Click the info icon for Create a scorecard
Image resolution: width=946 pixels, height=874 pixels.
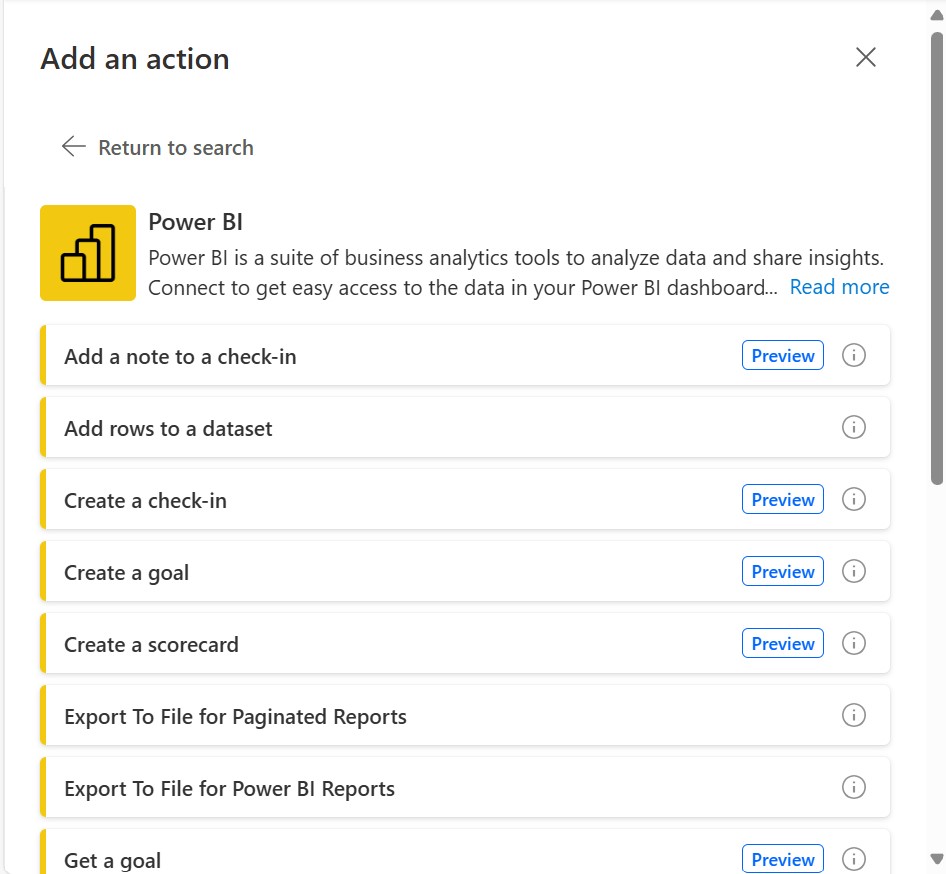(x=854, y=643)
